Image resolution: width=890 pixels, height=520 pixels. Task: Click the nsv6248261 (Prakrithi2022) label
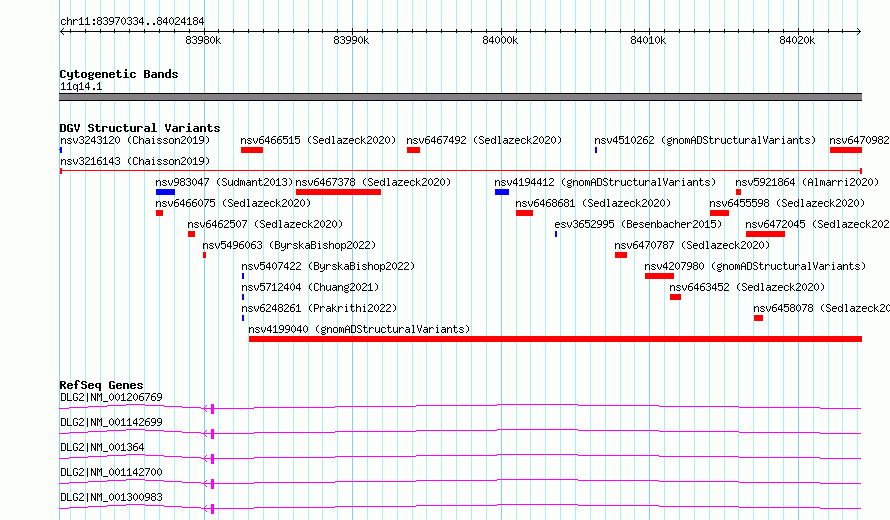tap(319, 308)
